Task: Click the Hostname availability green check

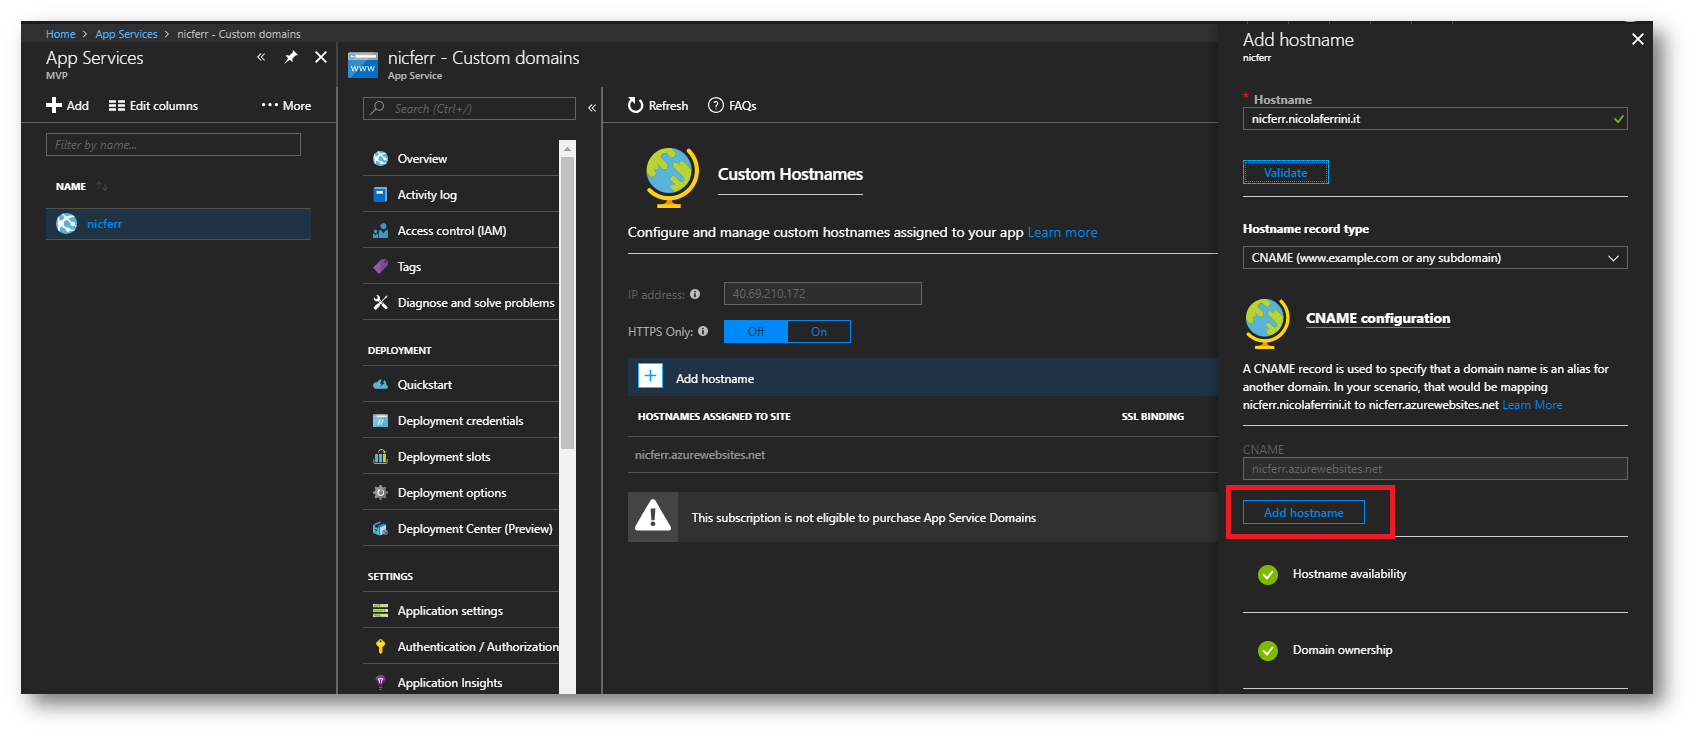Action: 1268,575
